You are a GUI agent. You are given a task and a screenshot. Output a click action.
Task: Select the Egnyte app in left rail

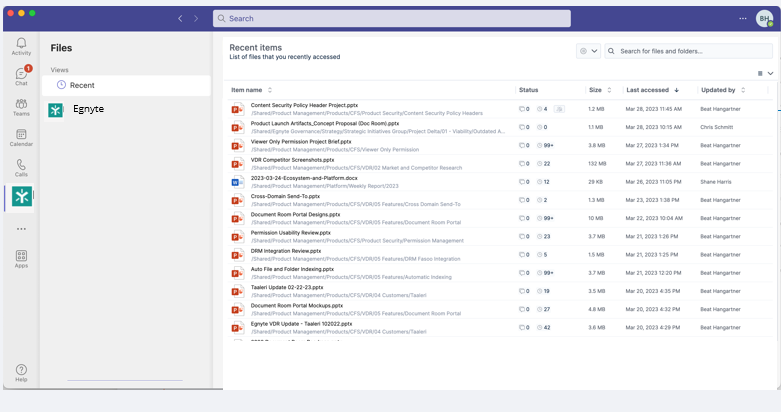tap(21, 197)
